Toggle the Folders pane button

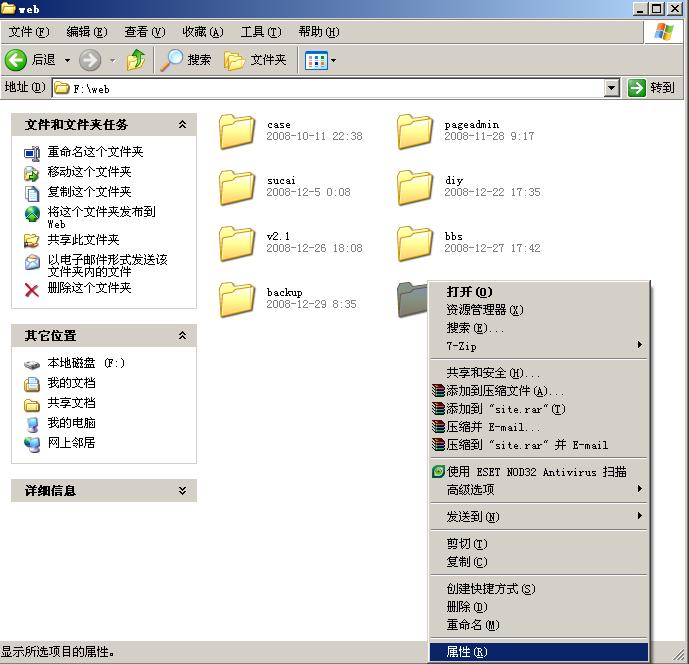pos(255,60)
